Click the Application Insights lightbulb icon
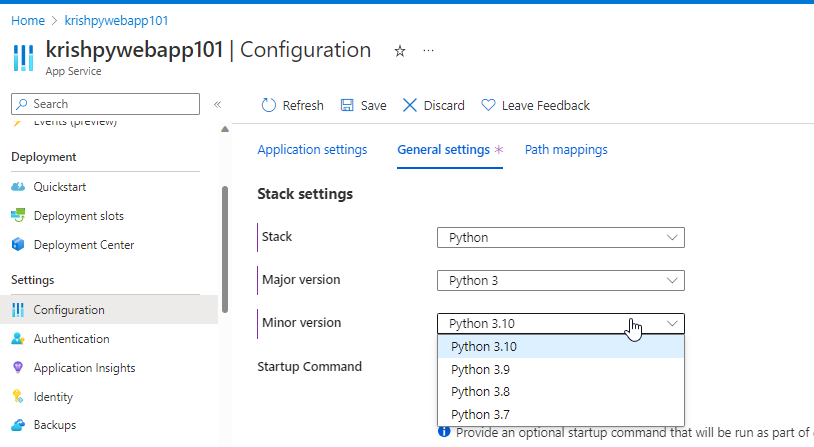 pos(18,368)
